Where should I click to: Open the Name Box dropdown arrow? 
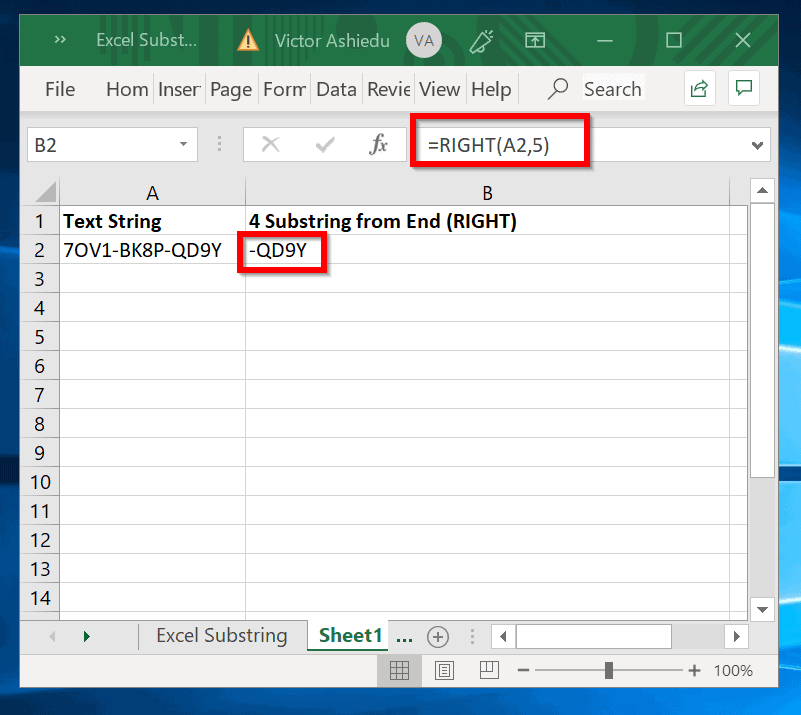(x=183, y=145)
